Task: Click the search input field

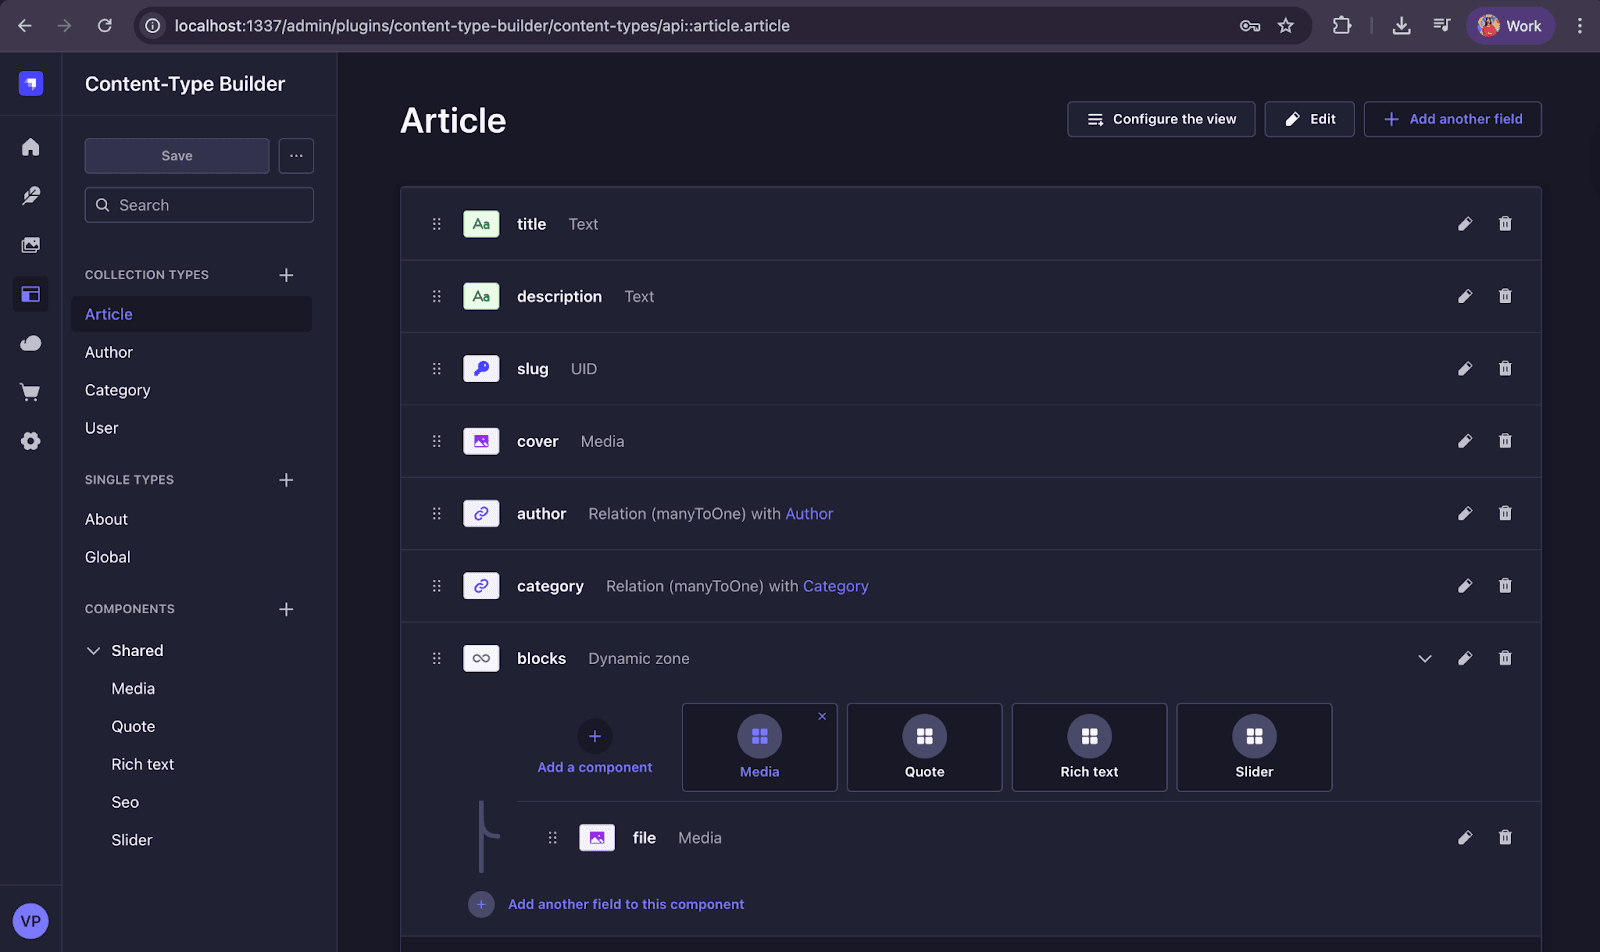Action: (198, 204)
